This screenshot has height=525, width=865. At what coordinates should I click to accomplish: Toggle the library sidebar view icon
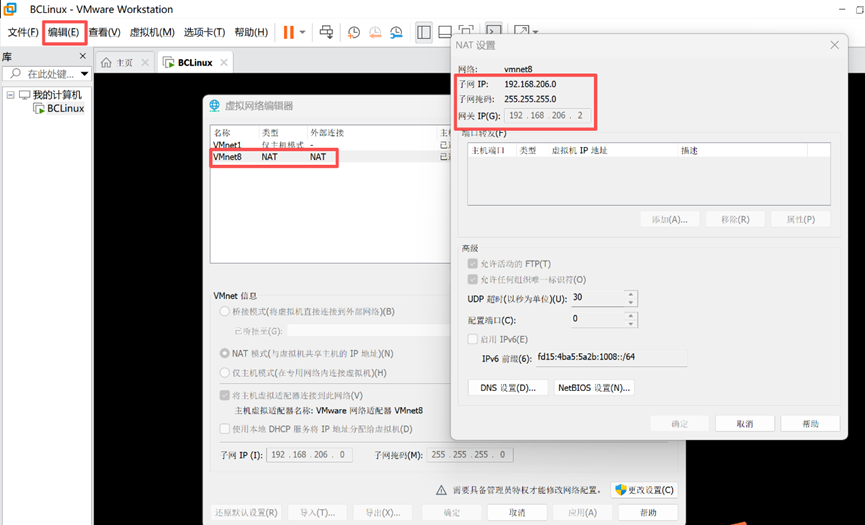click(x=424, y=33)
